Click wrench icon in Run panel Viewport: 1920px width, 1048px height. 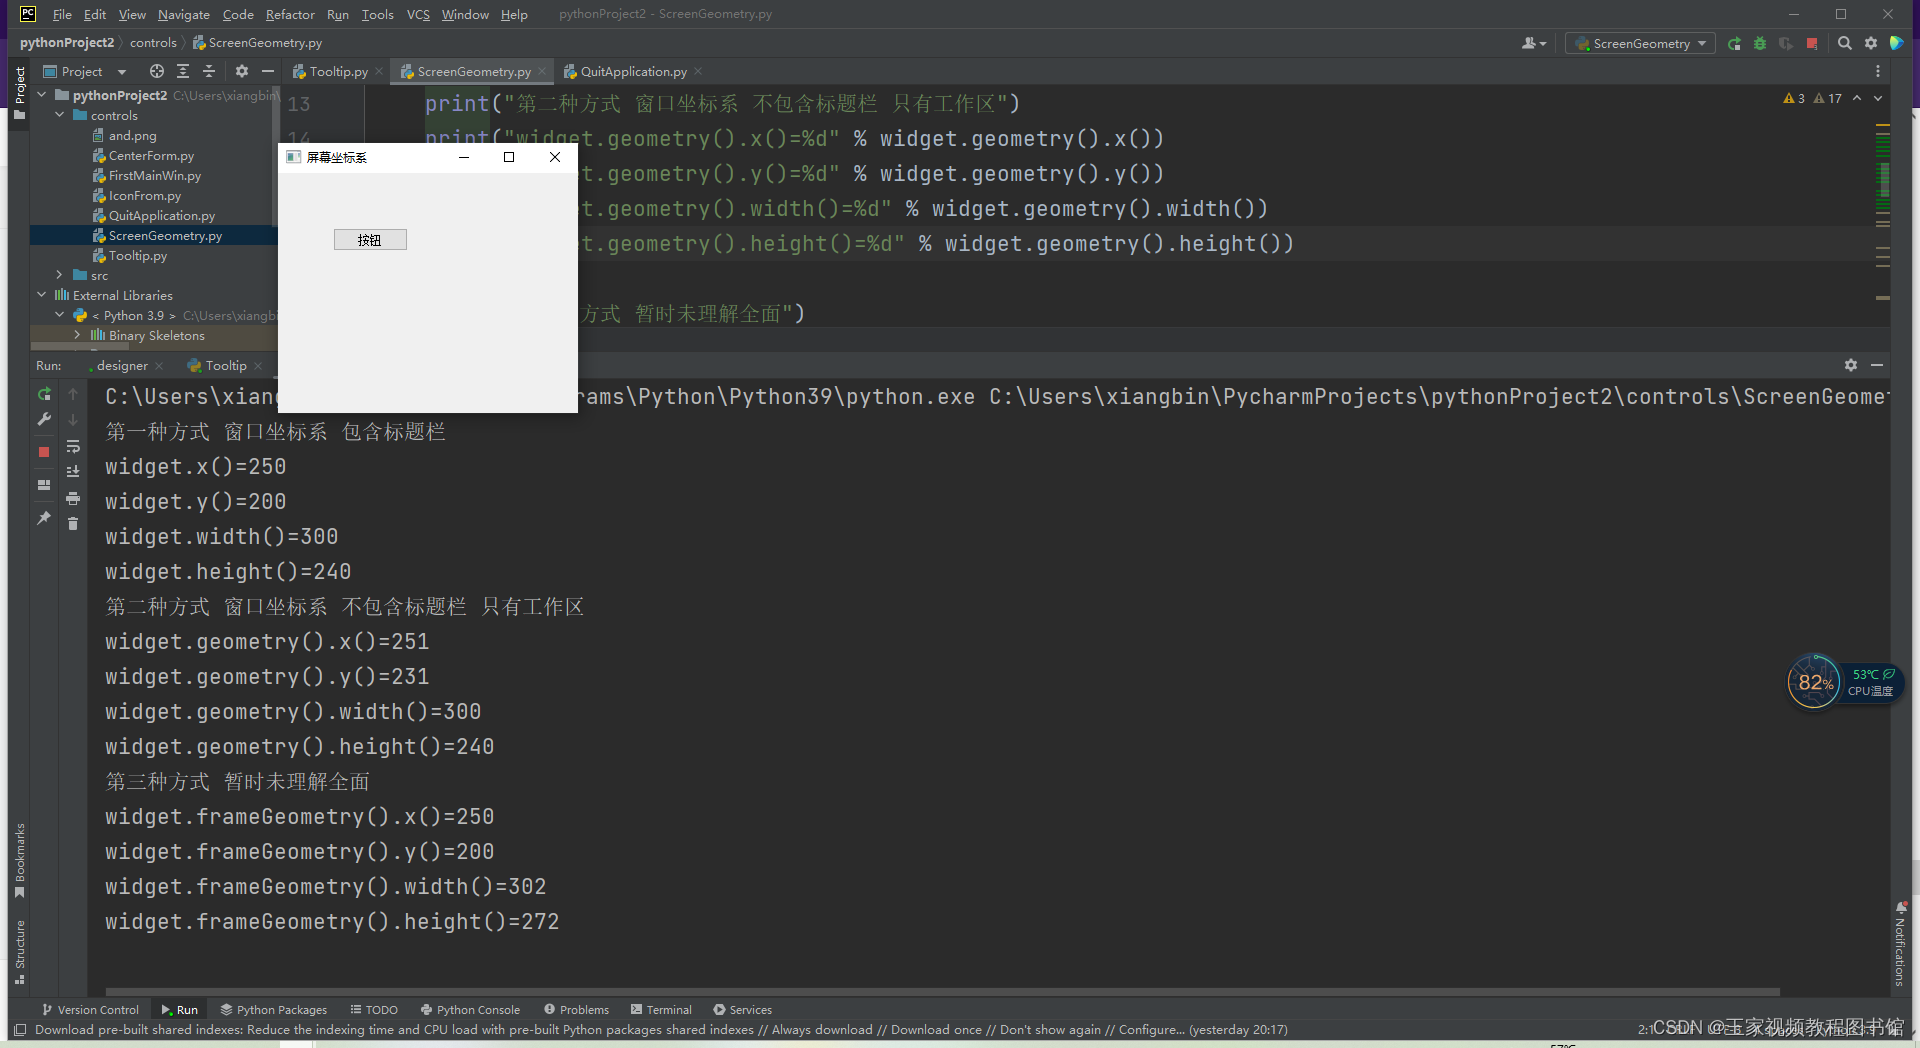pyautogui.click(x=44, y=420)
